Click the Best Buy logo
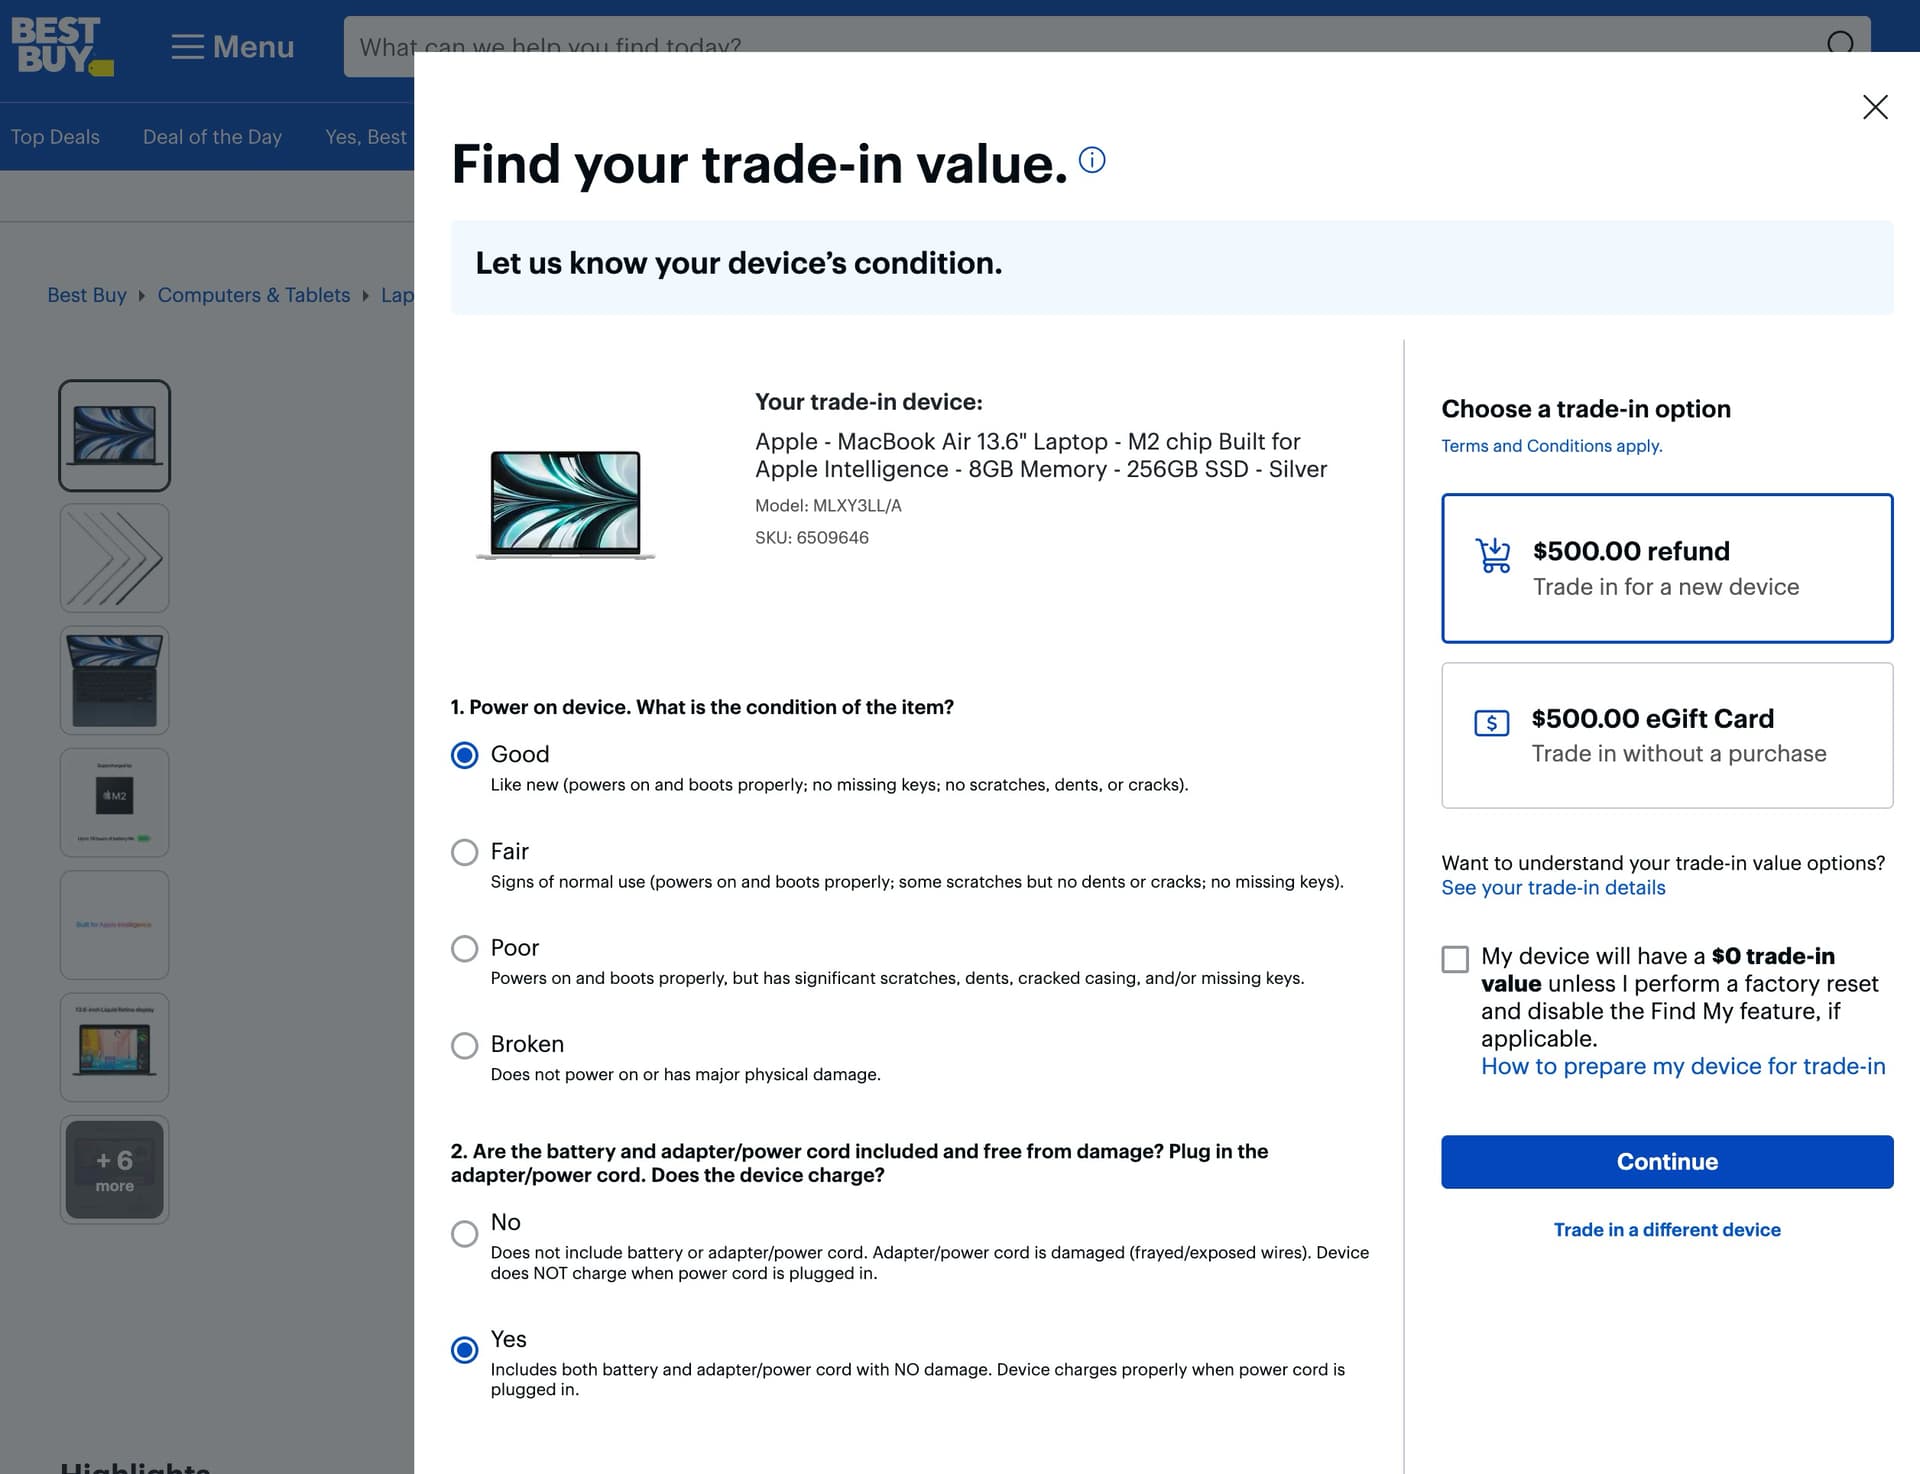Screen dimensions: 1920x1474 62,46
